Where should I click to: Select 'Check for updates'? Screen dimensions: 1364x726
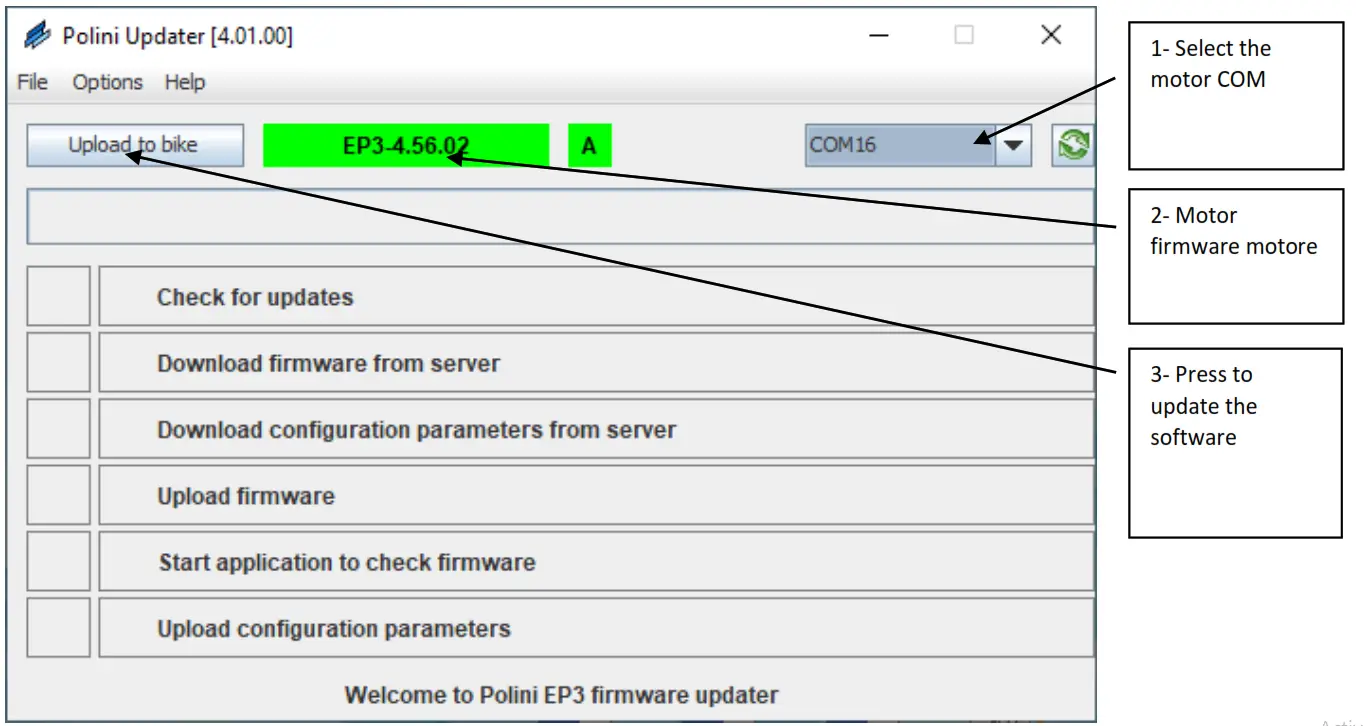coord(597,295)
